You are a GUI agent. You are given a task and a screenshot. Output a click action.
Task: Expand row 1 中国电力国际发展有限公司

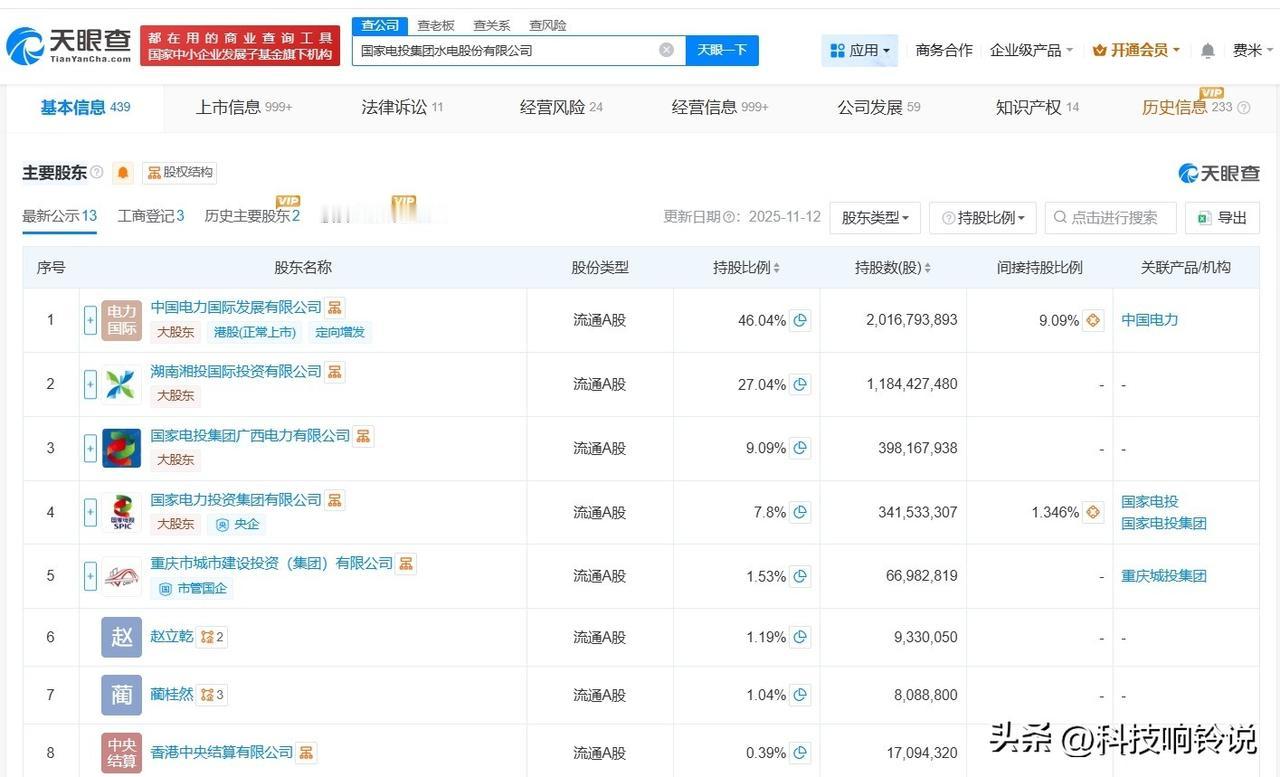coord(90,320)
